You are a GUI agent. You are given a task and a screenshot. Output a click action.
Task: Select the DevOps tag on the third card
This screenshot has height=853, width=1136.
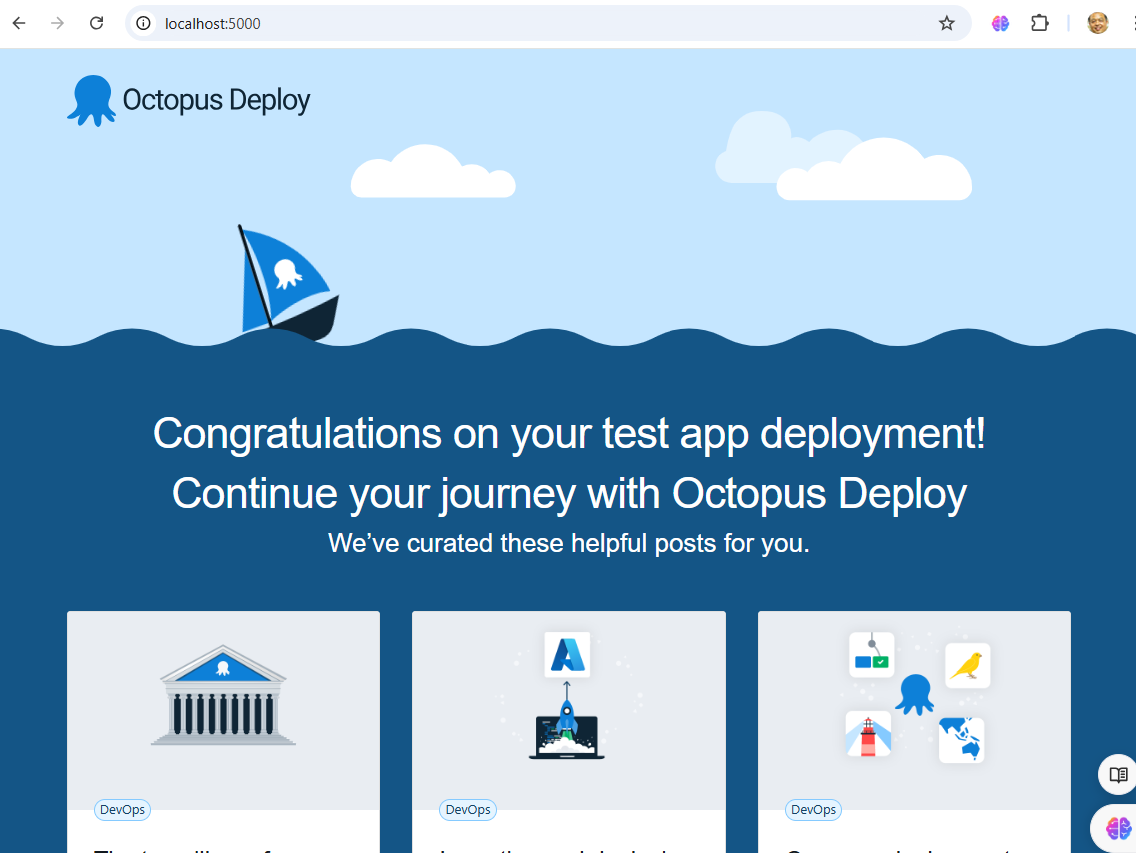pyautogui.click(x=813, y=810)
